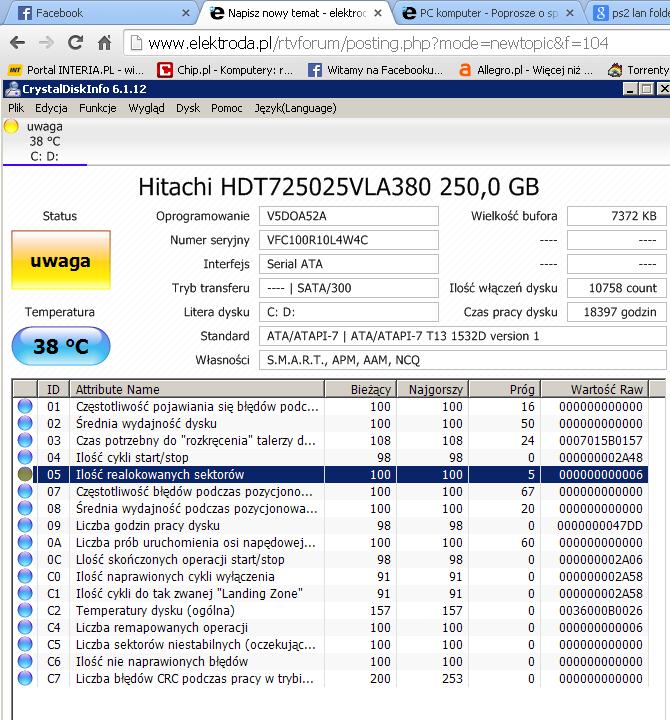670x720 pixels.
Task: Select row 'Liczba remapowanych operacji'
Action: 331,627
